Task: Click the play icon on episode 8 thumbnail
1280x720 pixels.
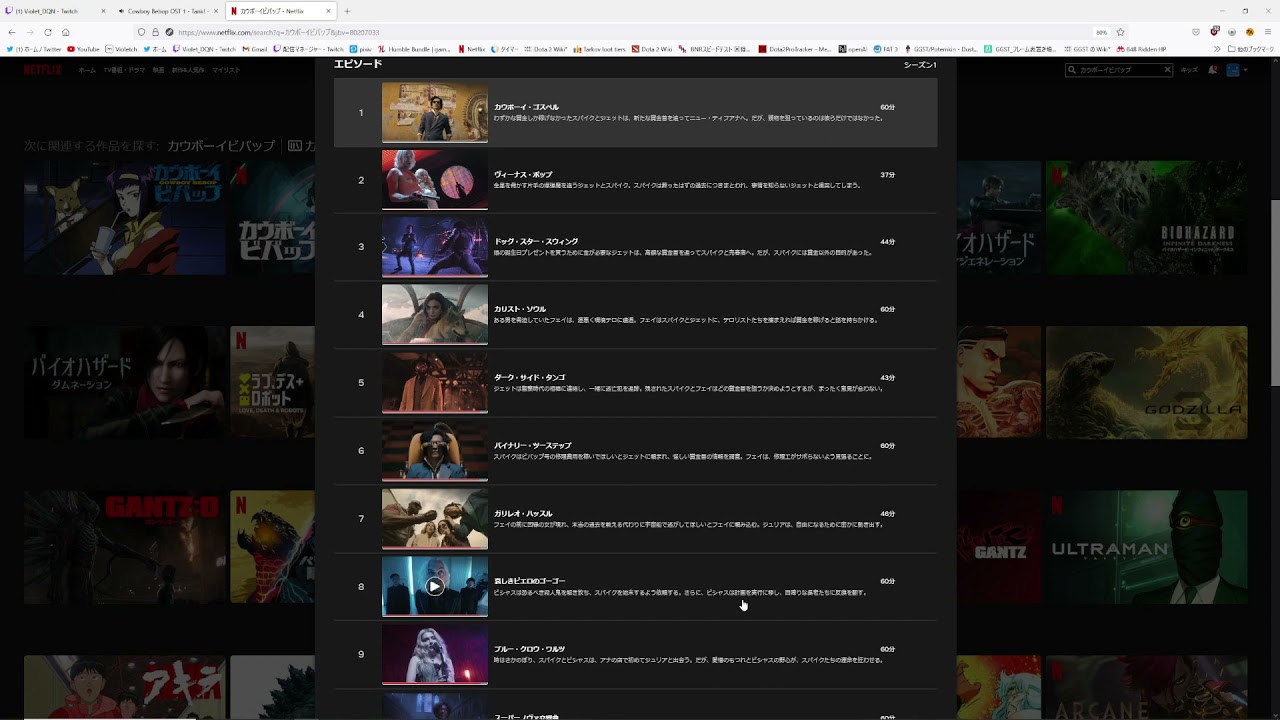Action: pos(434,587)
